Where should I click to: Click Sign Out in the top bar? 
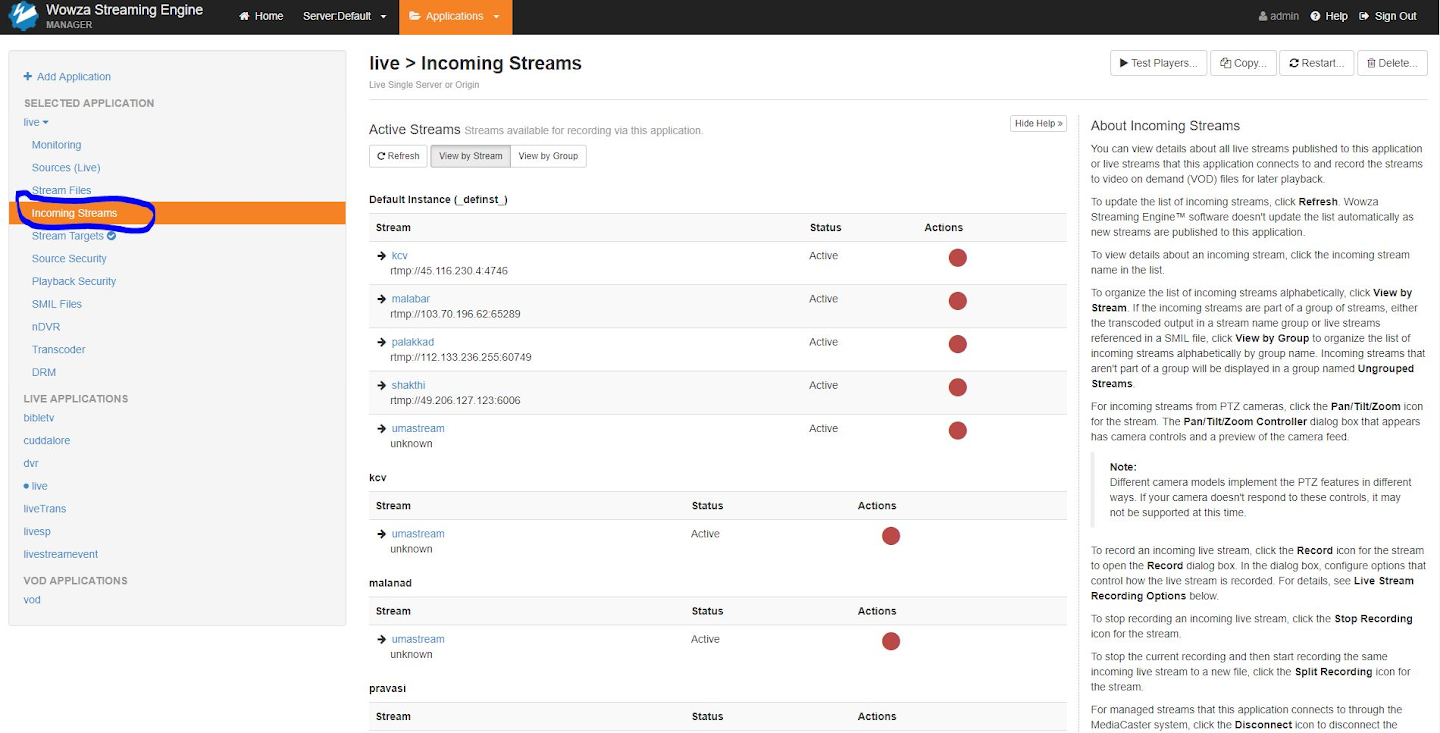pyautogui.click(x=1388, y=16)
